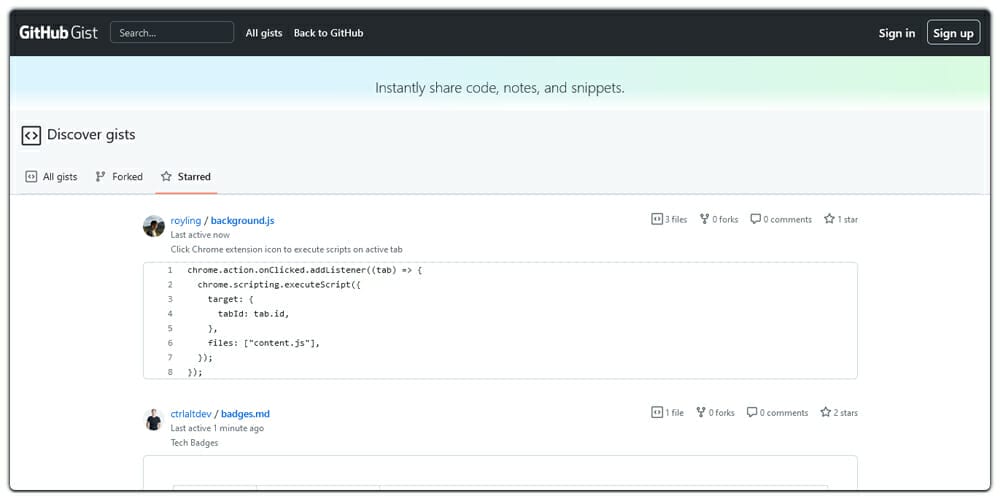Click line number 8 in code
This screenshot has width=1000, height=500.
170,372
